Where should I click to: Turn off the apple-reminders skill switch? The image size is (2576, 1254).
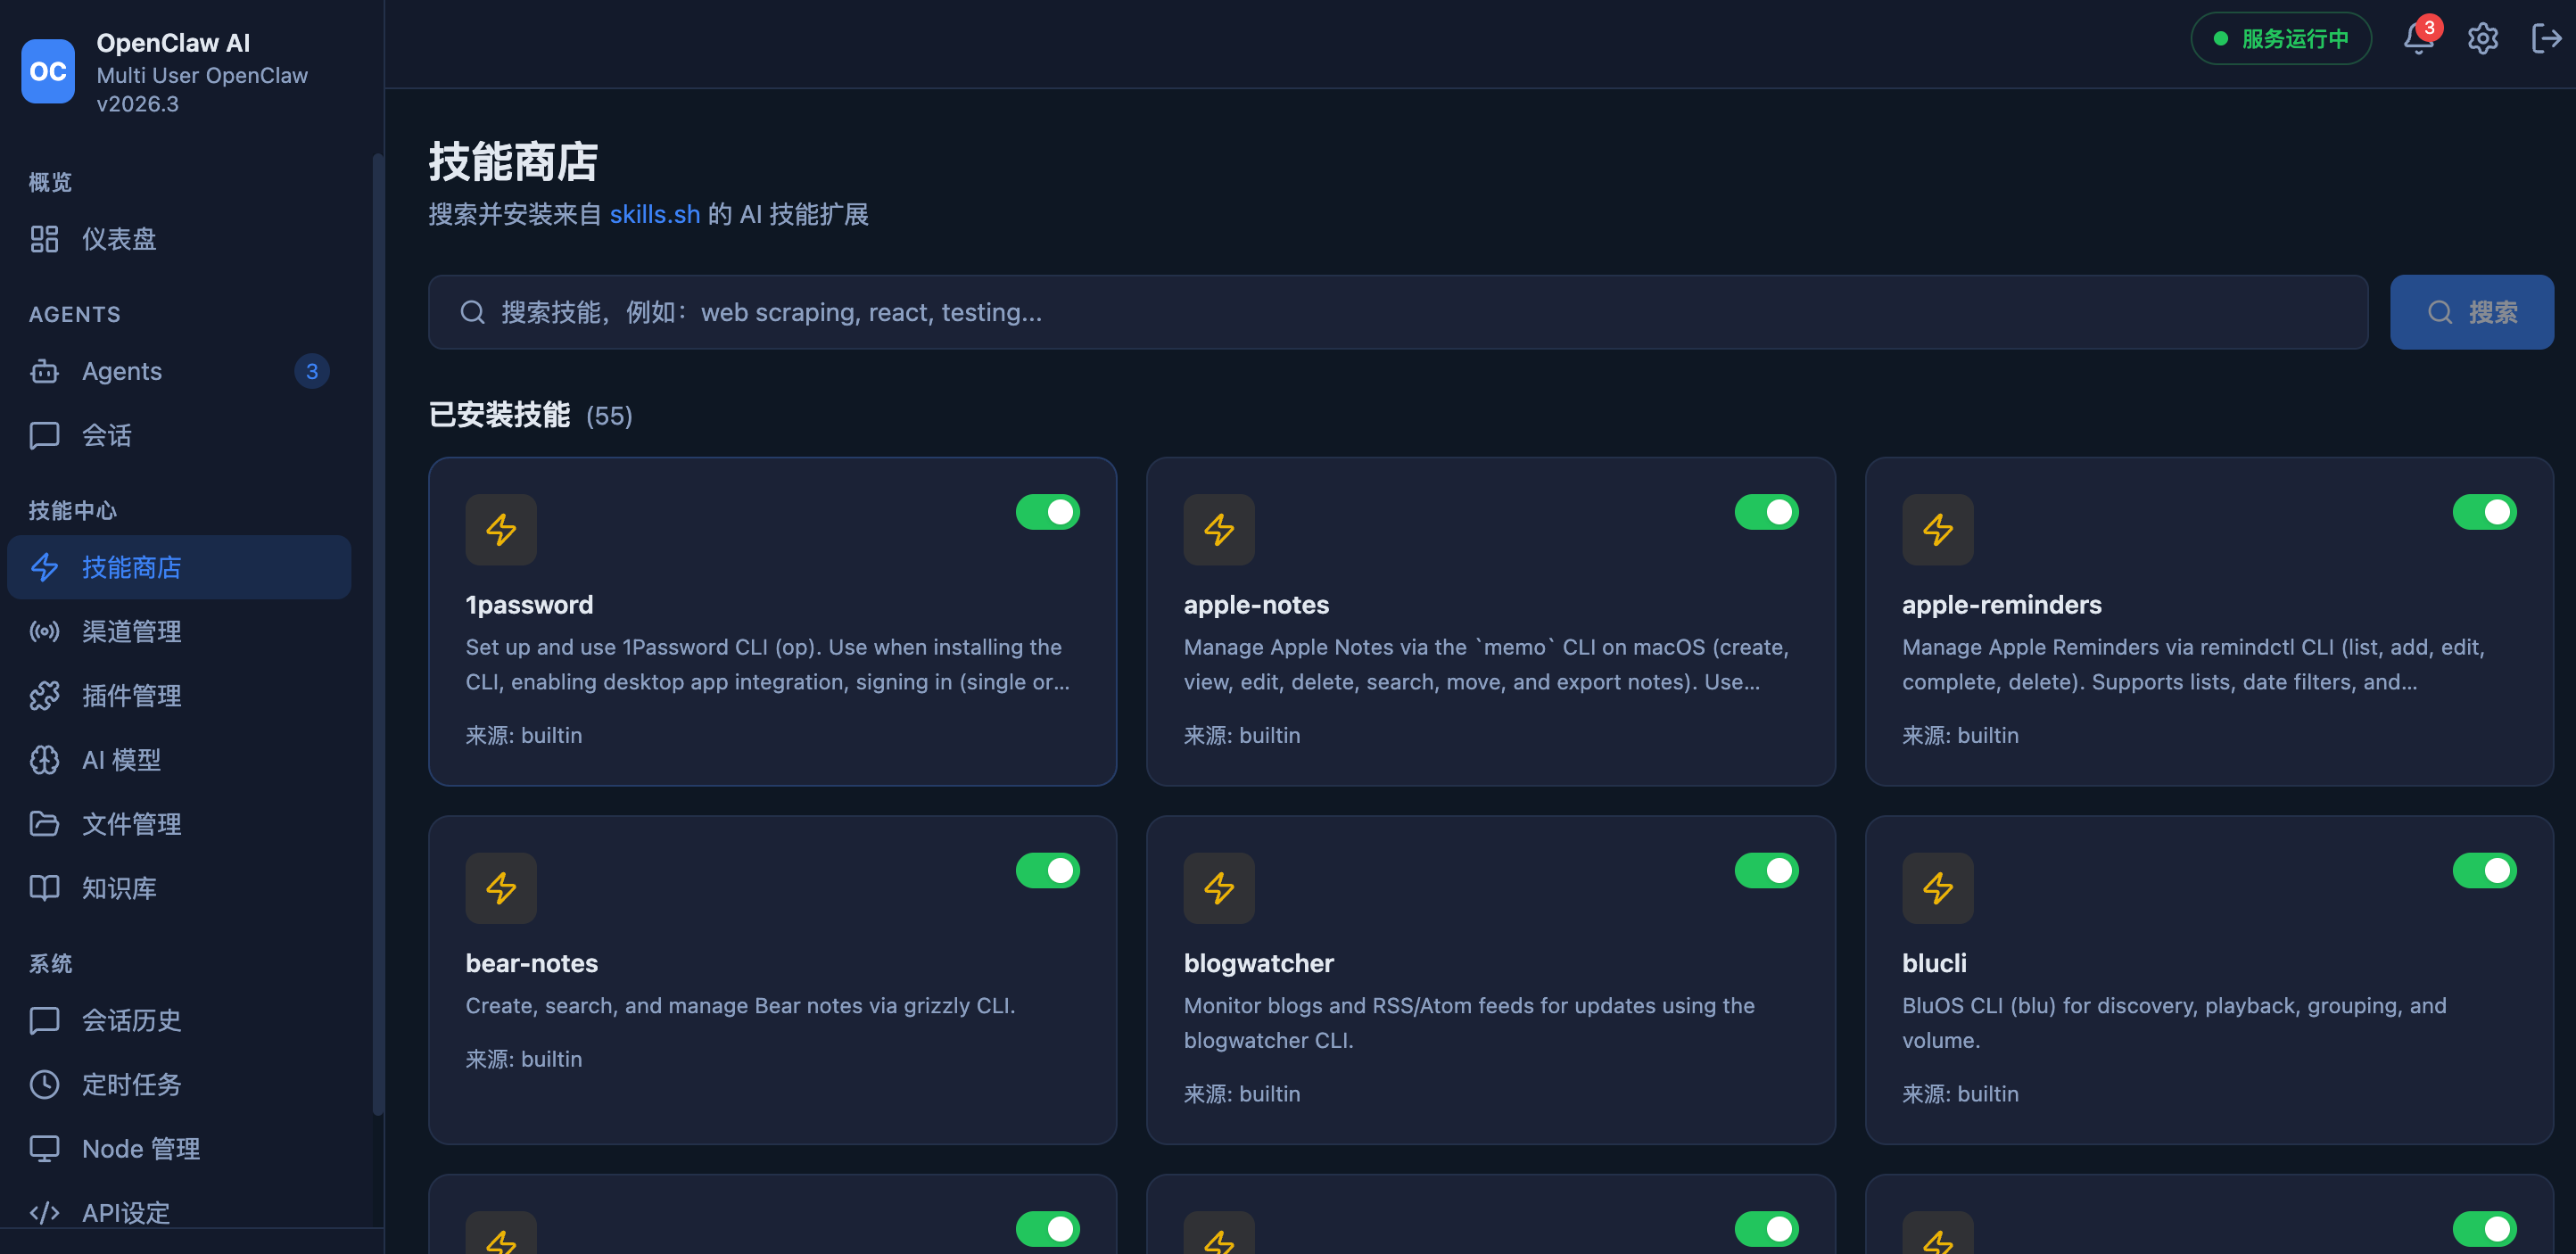click(2484, 512)
